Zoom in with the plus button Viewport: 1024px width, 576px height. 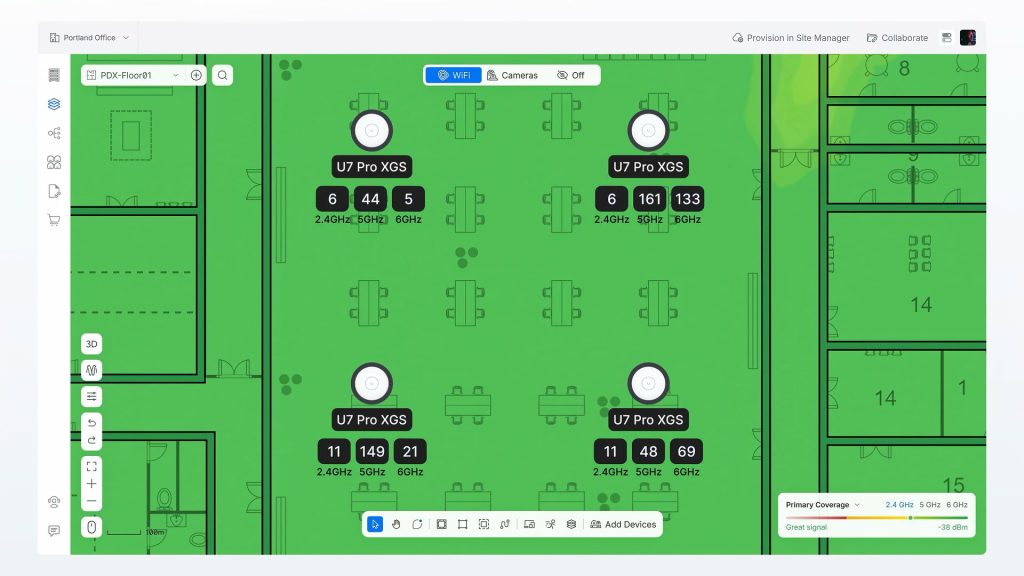pos(91,484)
